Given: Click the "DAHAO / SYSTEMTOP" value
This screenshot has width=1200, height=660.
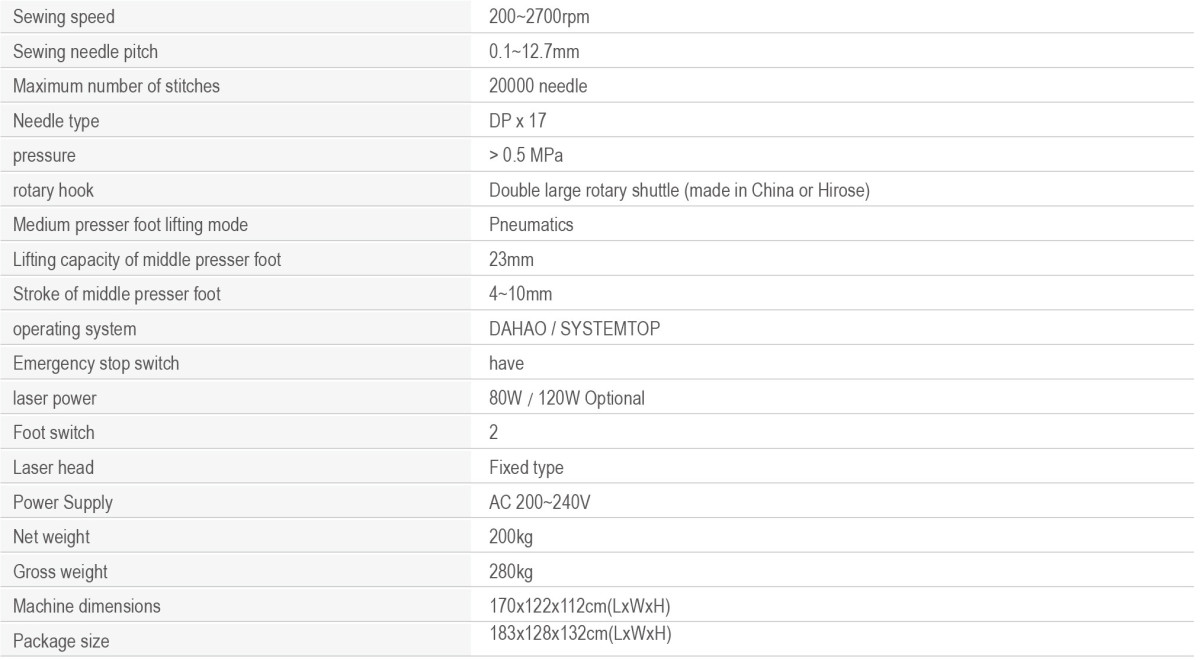Looking at the screenshot, I should click(575, 329).
